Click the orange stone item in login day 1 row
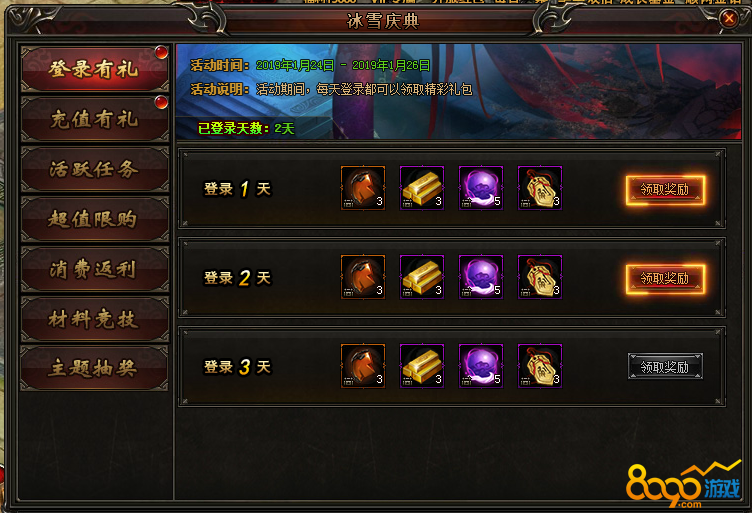 pos(363,188)
